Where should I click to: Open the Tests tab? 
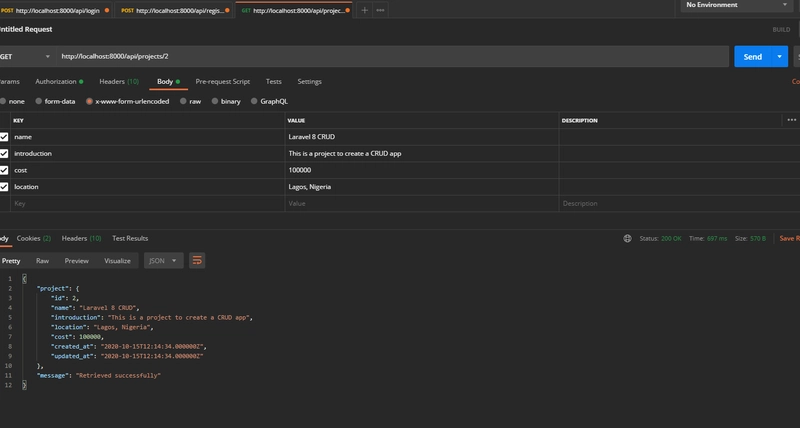click(x=273, y=82)
